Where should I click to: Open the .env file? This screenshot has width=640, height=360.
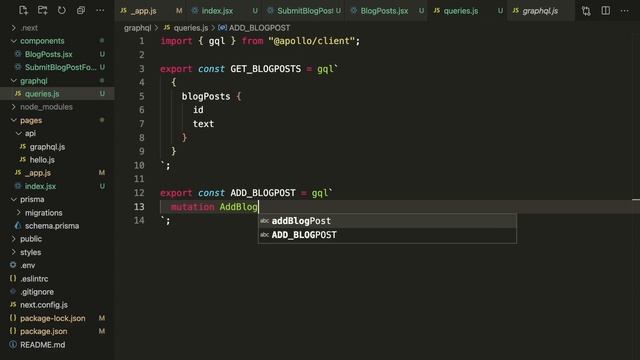click(x=57, y=265)
